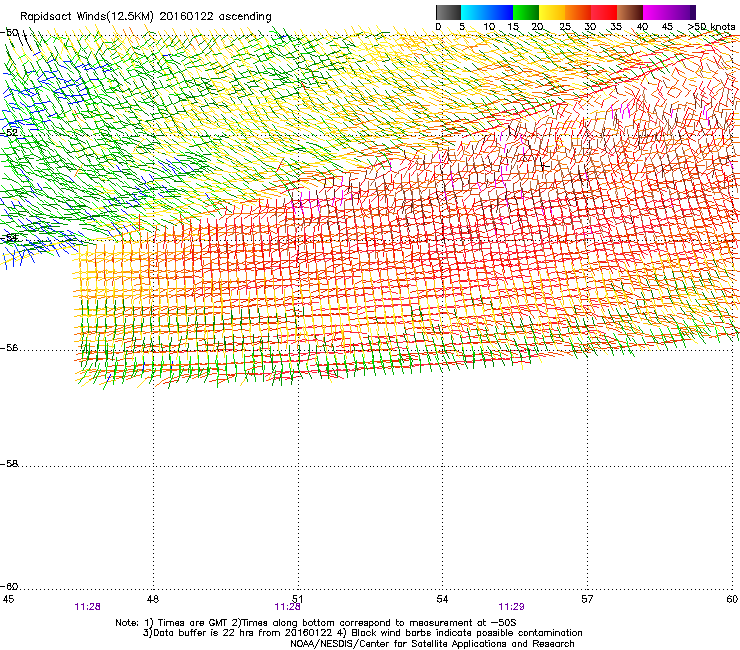Image resolution: width=740 pixels, height=650 pixels.
Task: Select the -52 latitude axis label
Action: (9, 133)
